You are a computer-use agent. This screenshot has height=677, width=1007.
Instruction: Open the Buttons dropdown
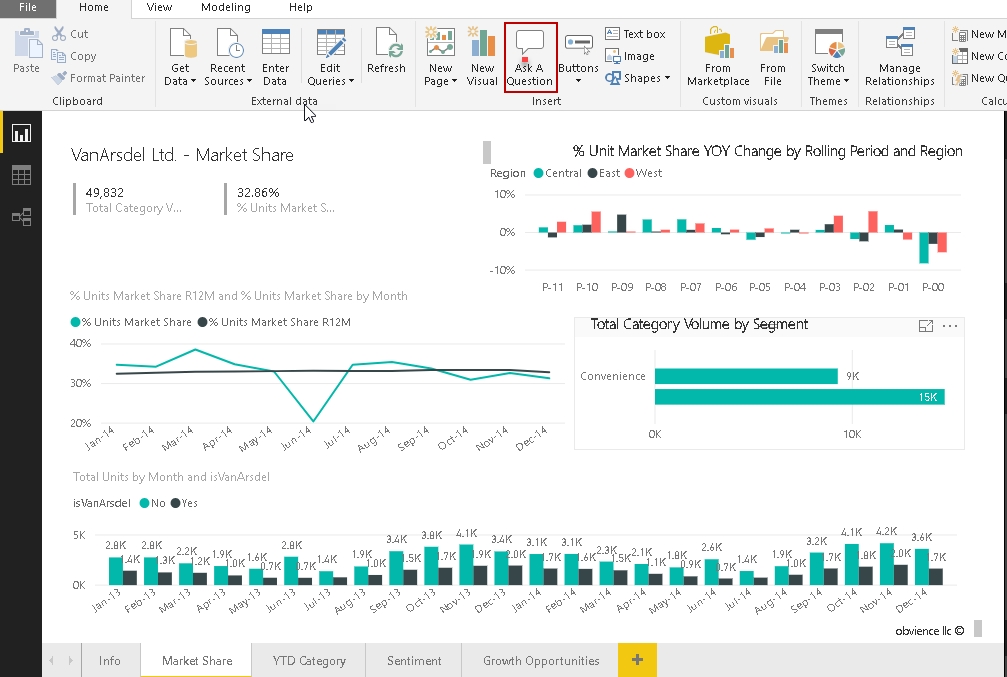click(578, 57)
